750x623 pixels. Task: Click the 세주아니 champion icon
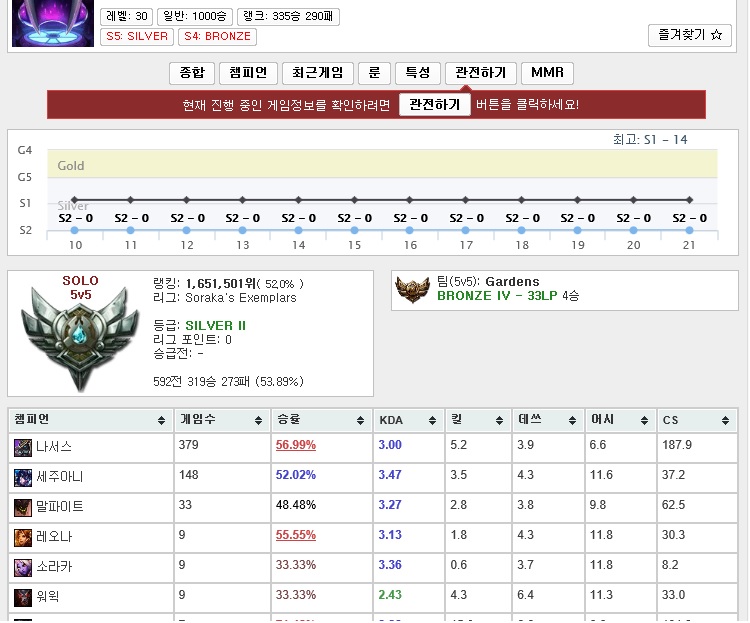click(x=22, y=478)
